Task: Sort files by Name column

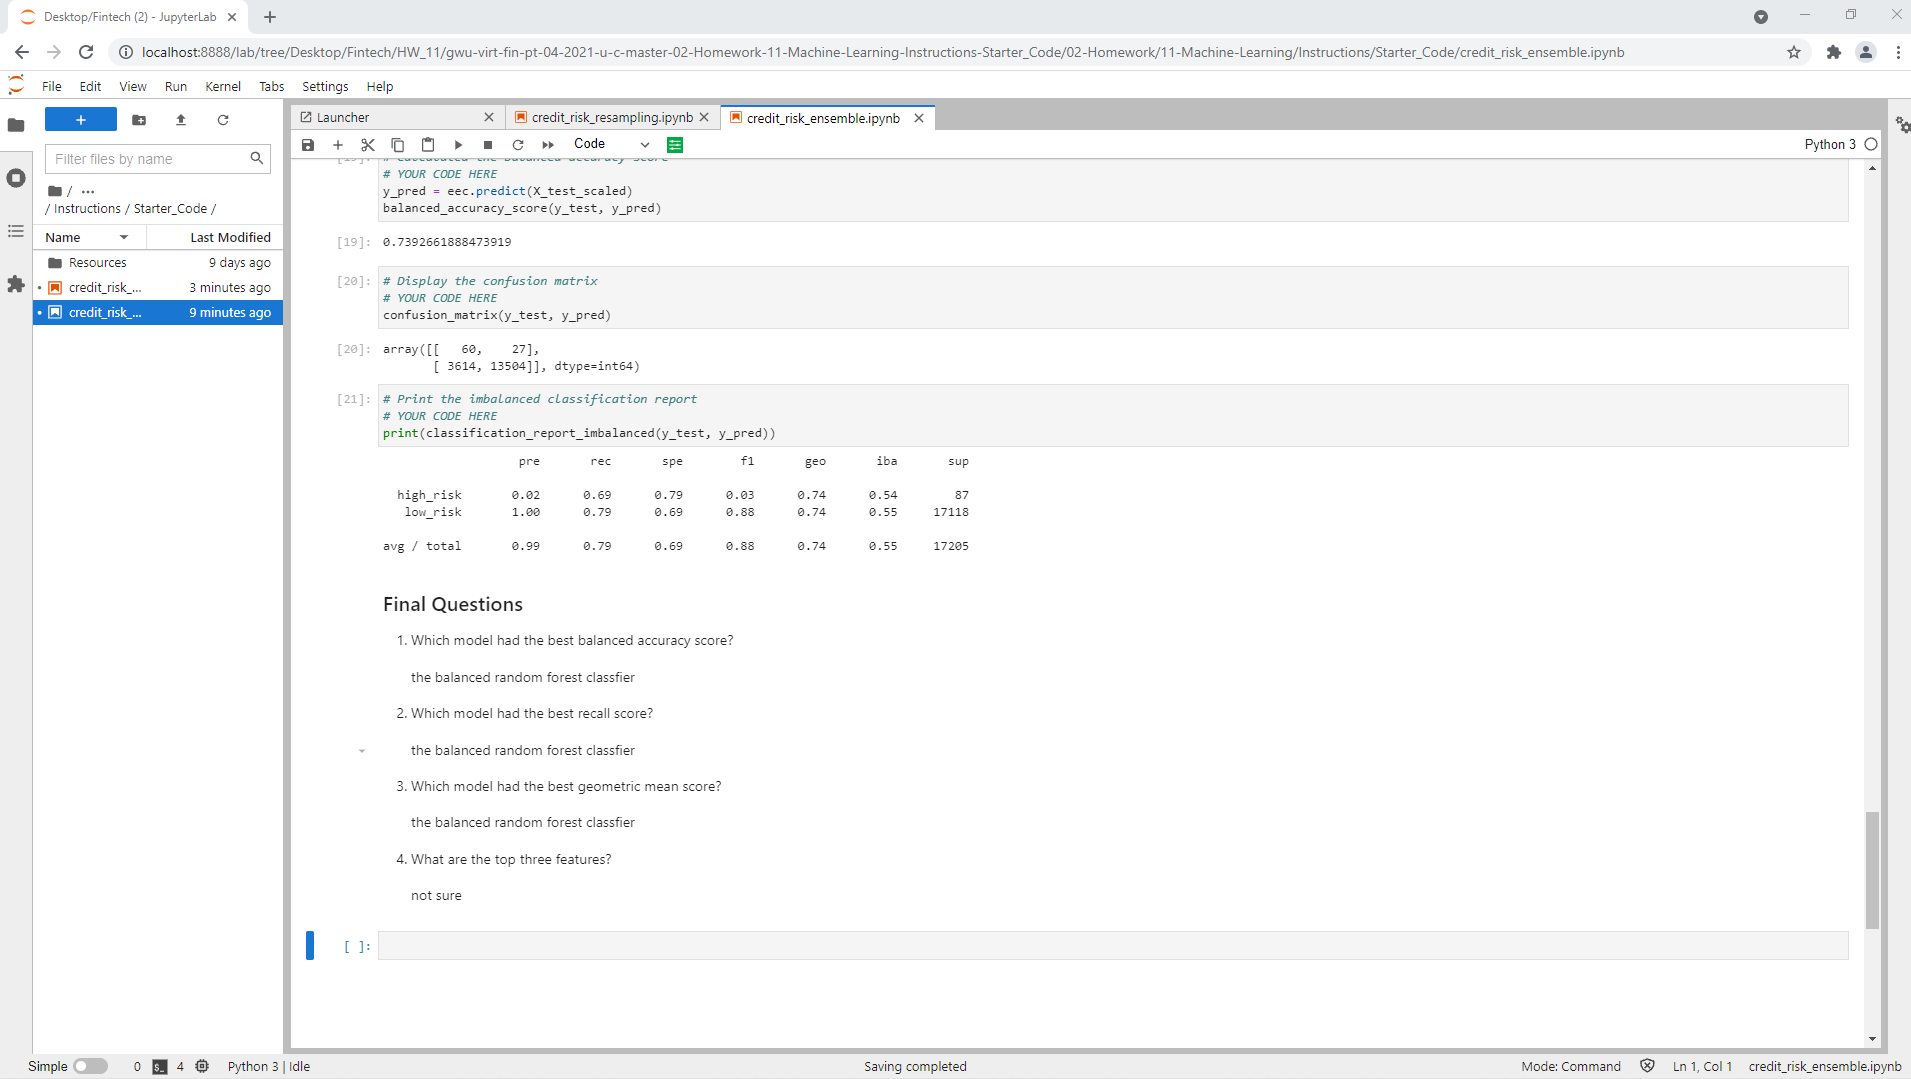Action: [x=89, y=237]
